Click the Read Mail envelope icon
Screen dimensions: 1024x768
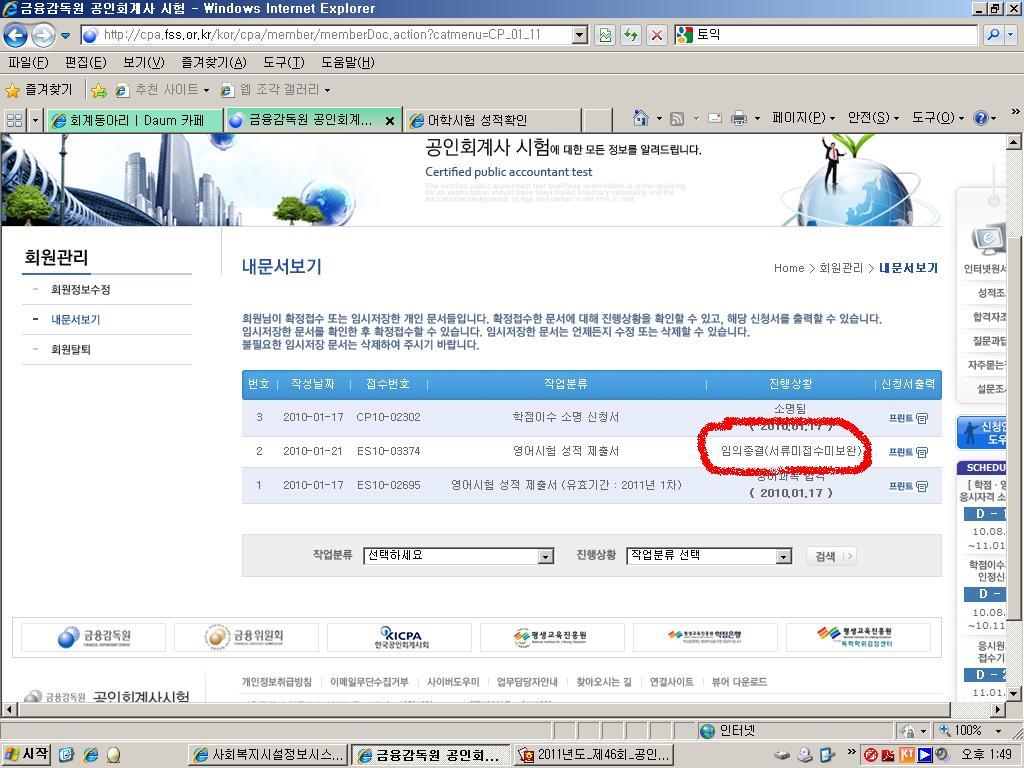click(x=715, y=118)
